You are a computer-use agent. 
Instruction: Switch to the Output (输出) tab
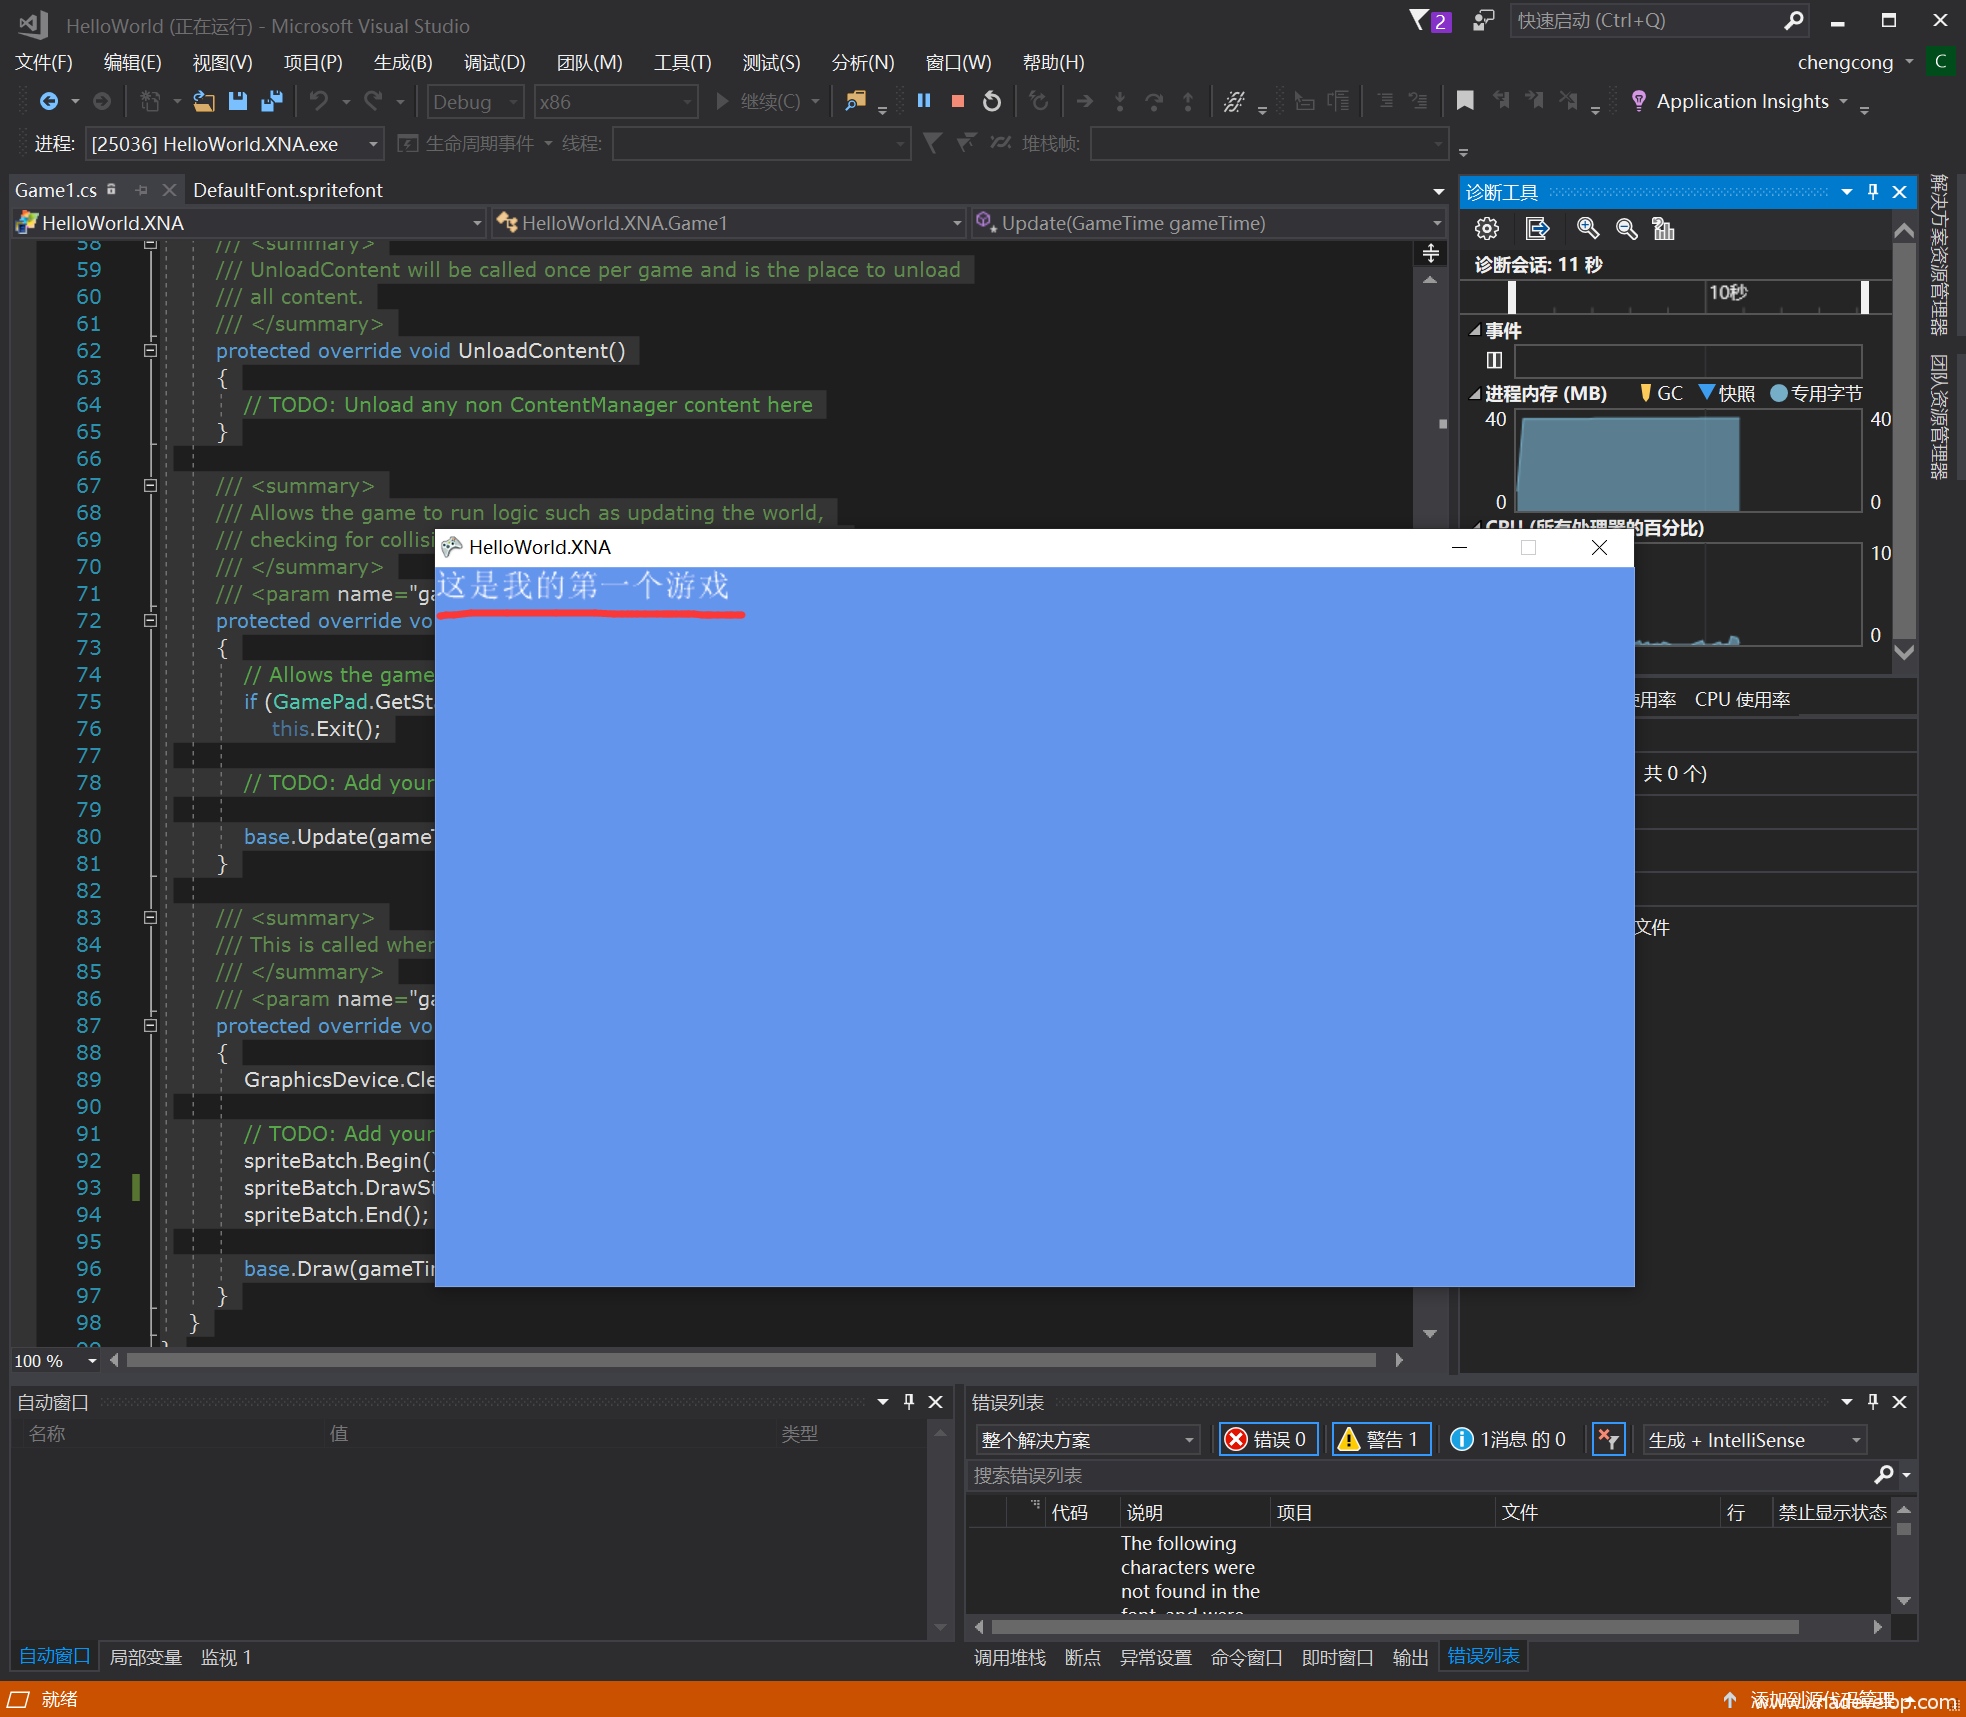[x=1410, y=1657]
